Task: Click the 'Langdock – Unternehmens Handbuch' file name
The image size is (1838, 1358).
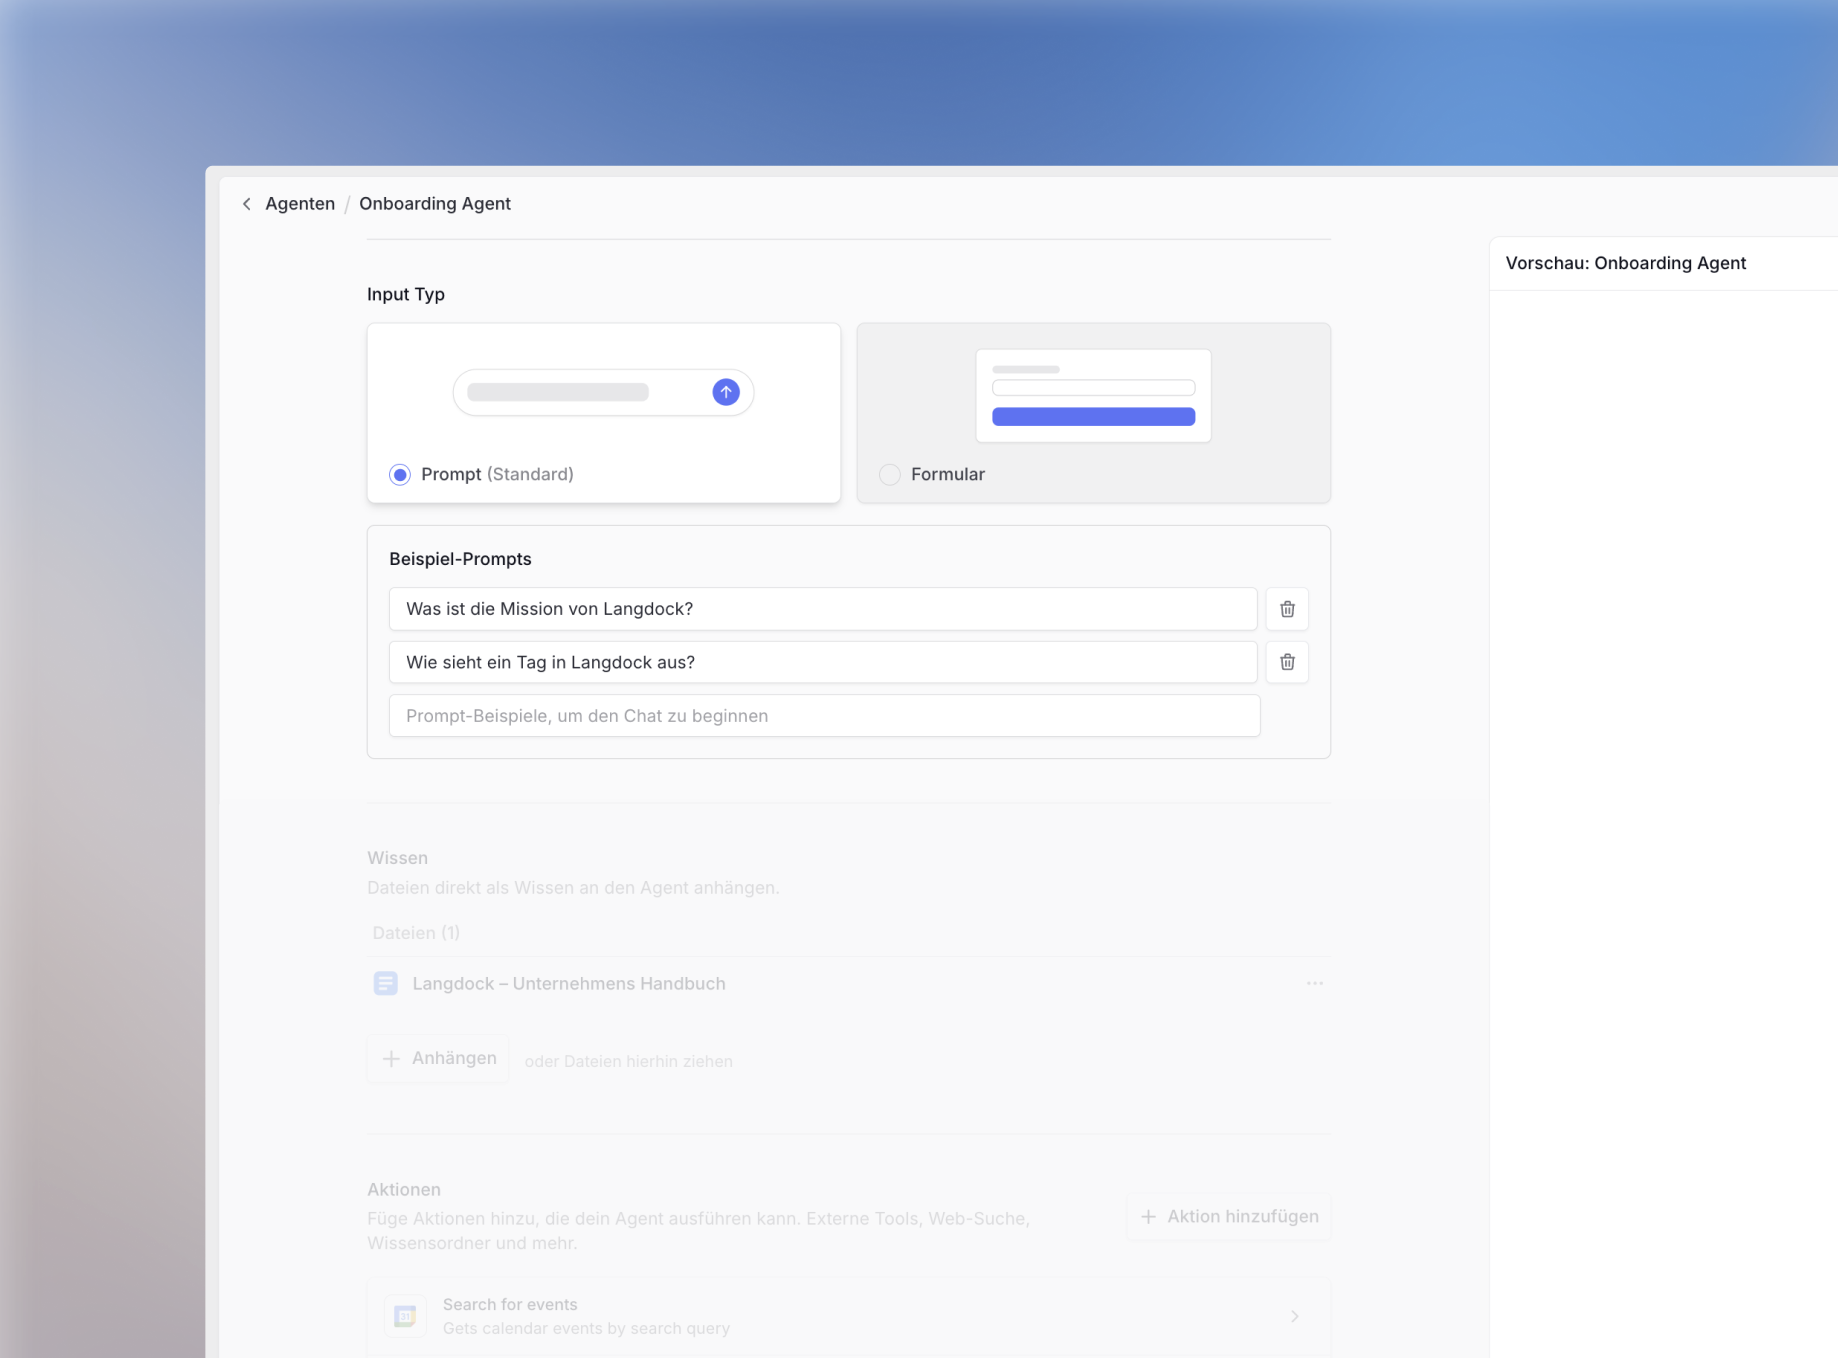Action: pos(569,984)
